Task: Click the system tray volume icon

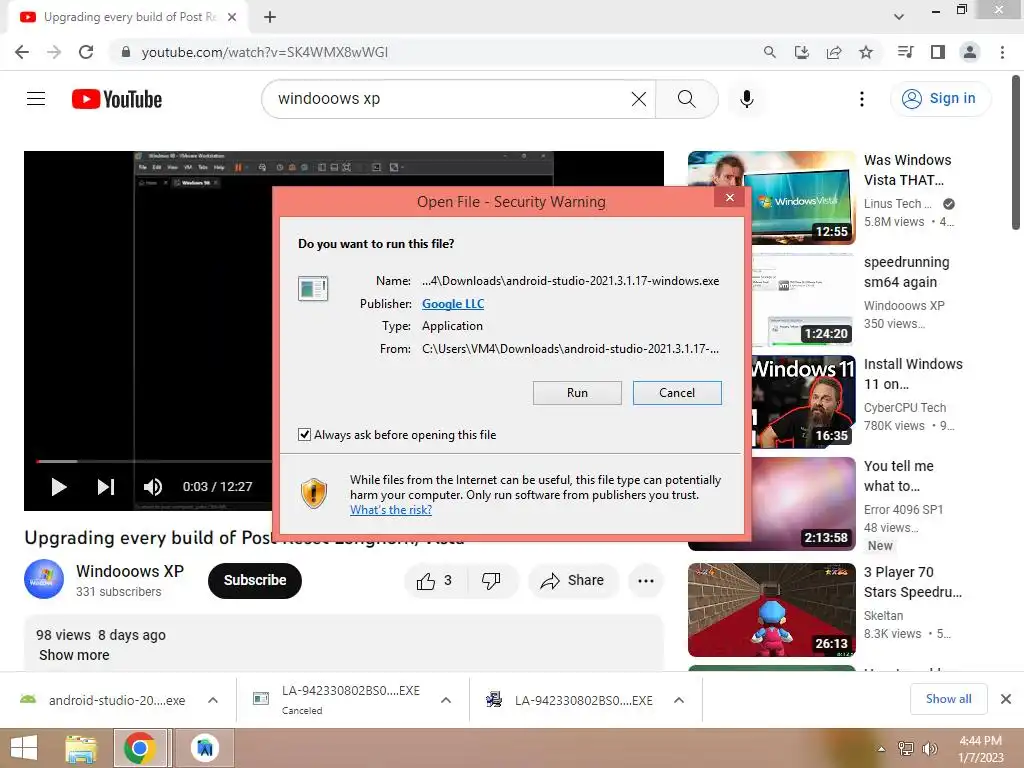Action: point(930,749)
